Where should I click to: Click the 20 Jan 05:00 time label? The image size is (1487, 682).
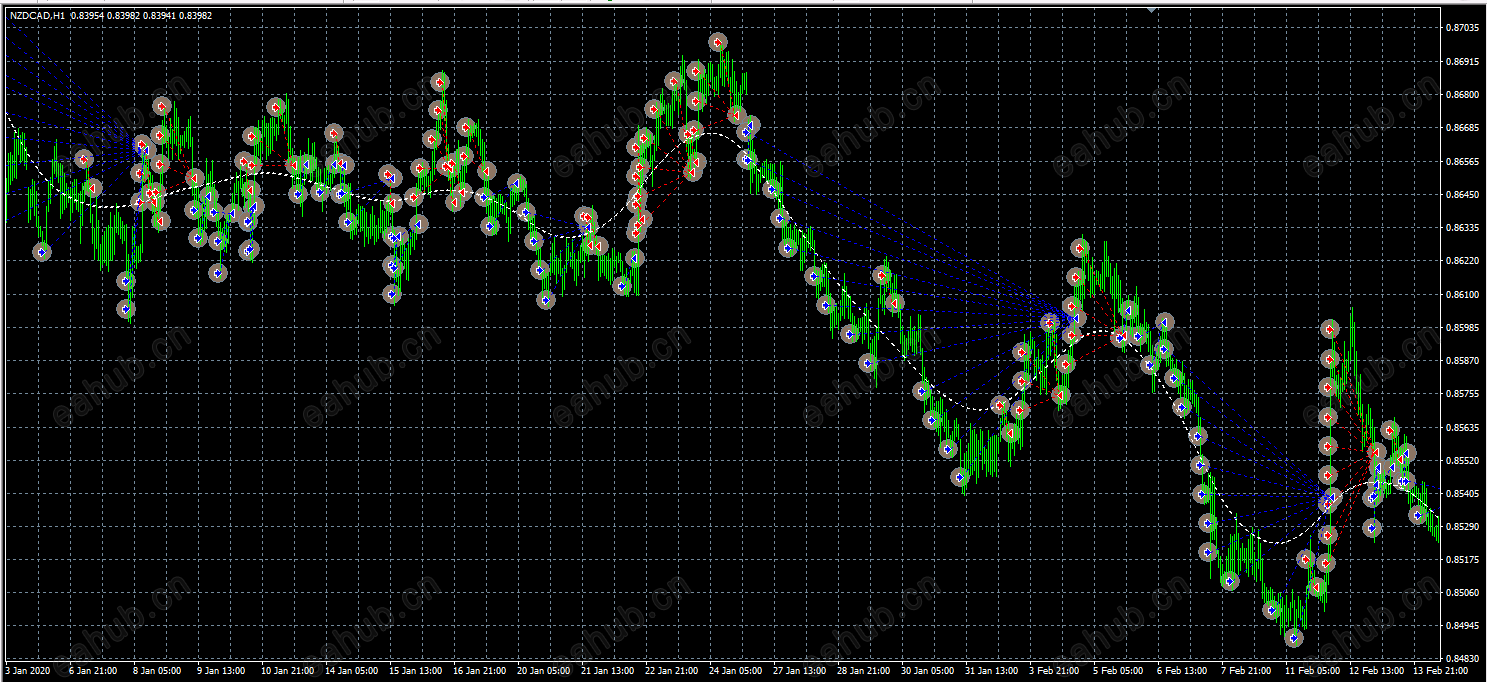click(x=544, y=670)
